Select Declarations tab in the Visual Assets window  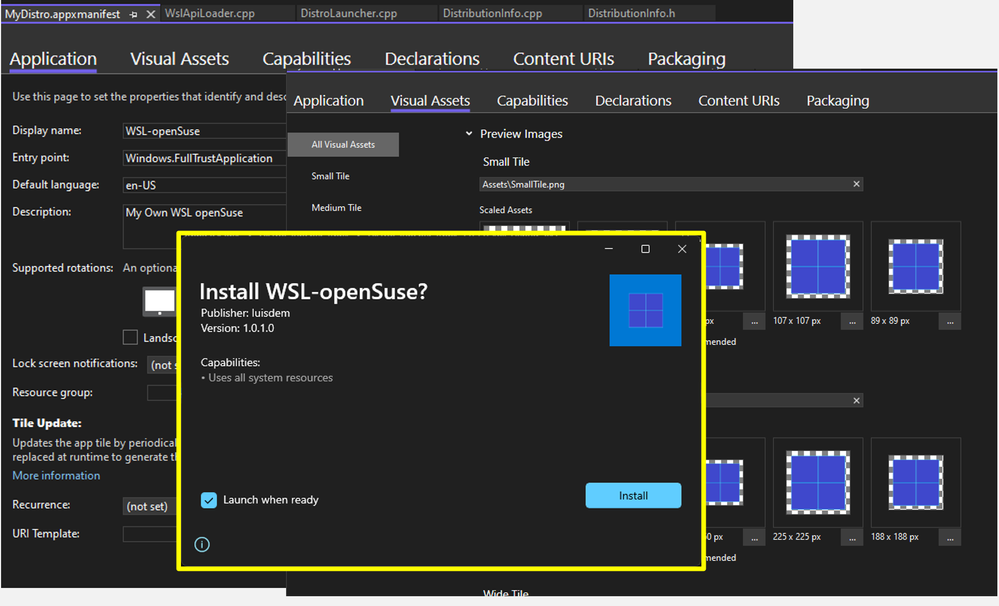coord(633,101)
